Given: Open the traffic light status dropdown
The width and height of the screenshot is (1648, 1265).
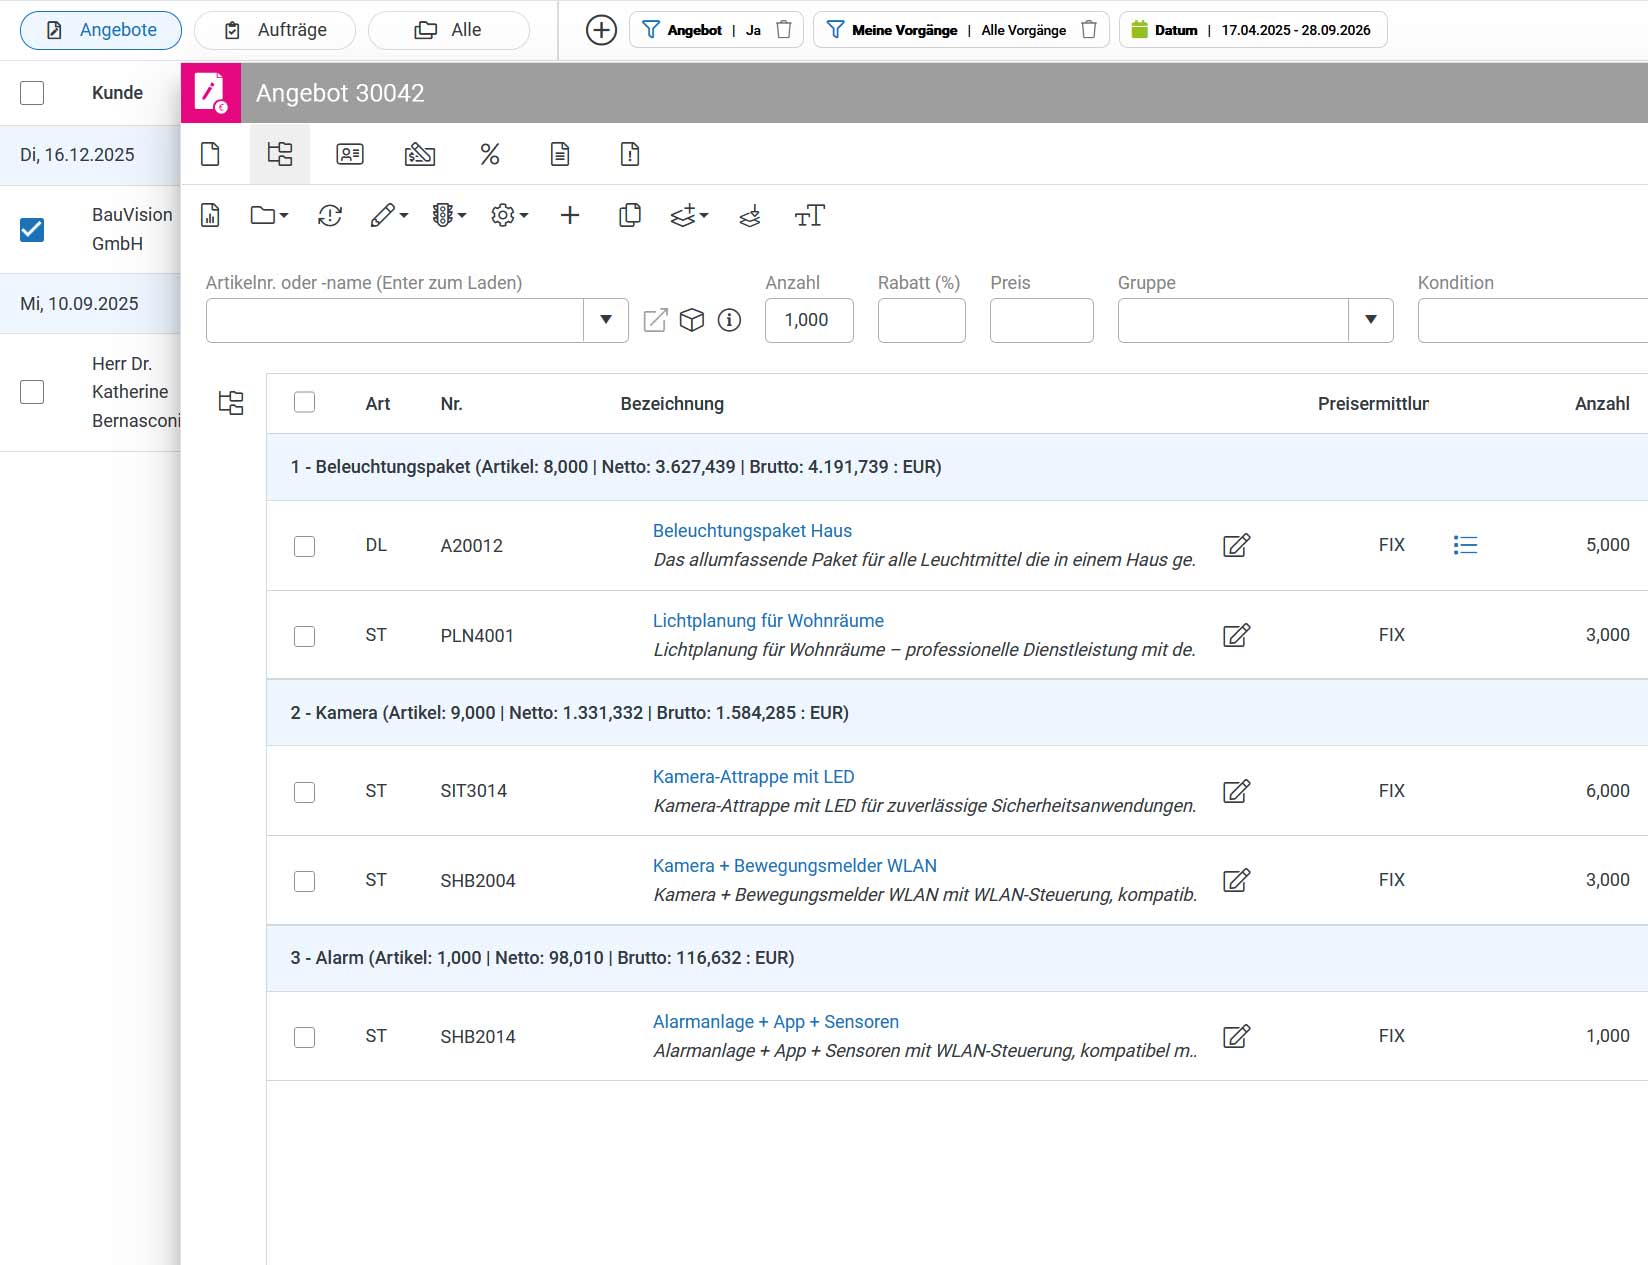Looking at the screenshot, I should coord(449,215).
